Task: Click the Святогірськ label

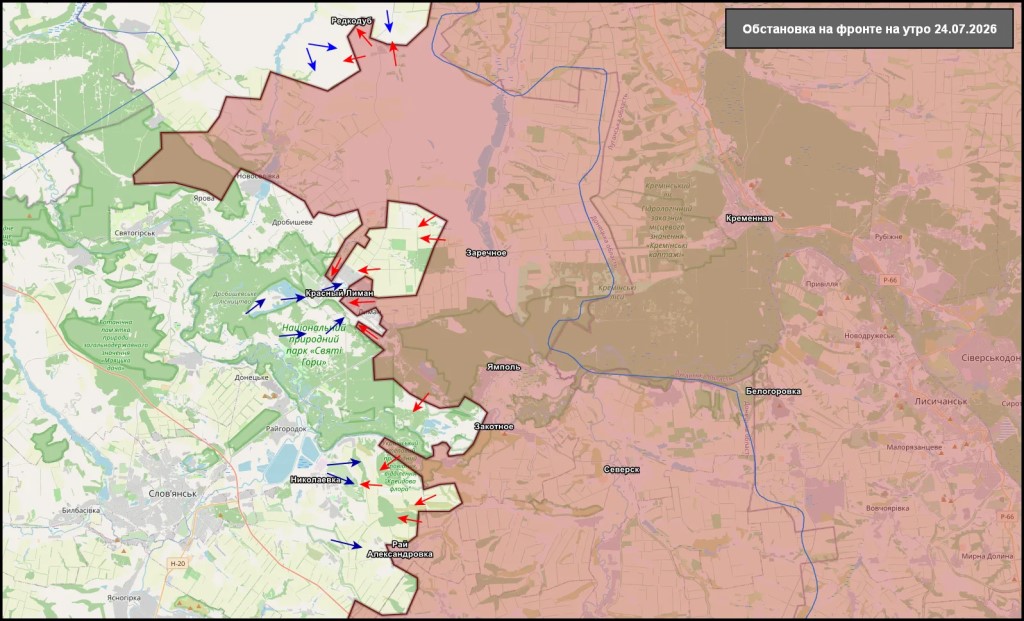Action: coord(134,232)
